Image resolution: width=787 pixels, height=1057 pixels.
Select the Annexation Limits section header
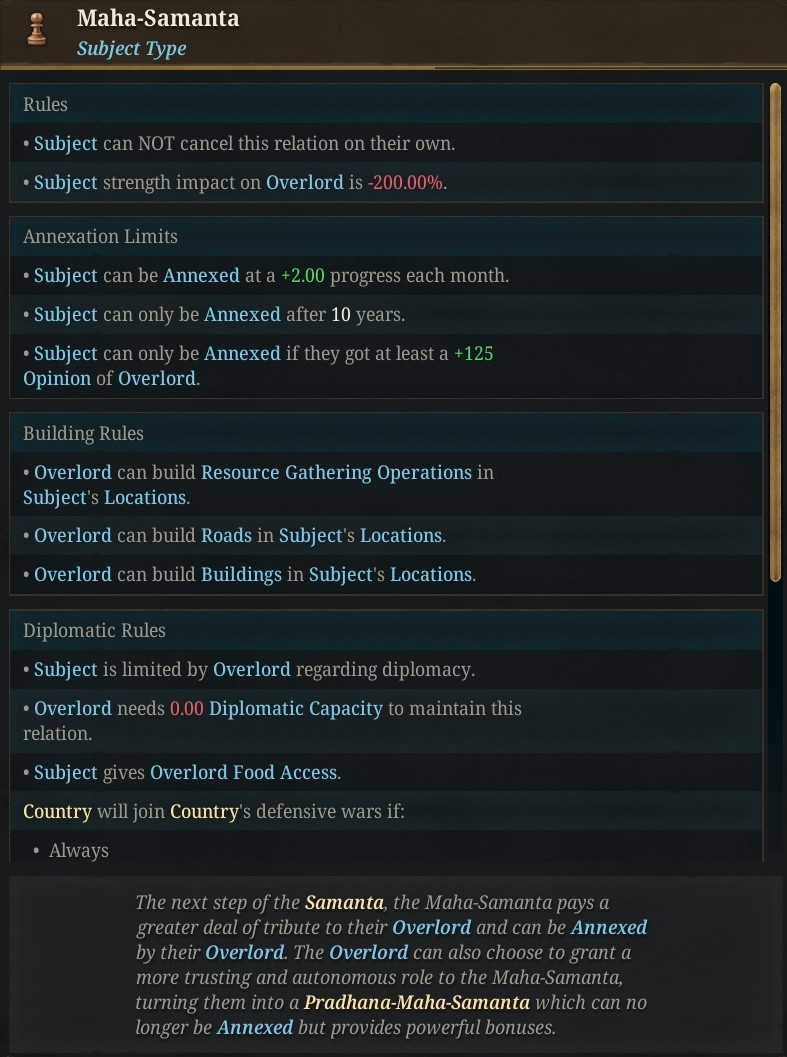coord(386,237)
